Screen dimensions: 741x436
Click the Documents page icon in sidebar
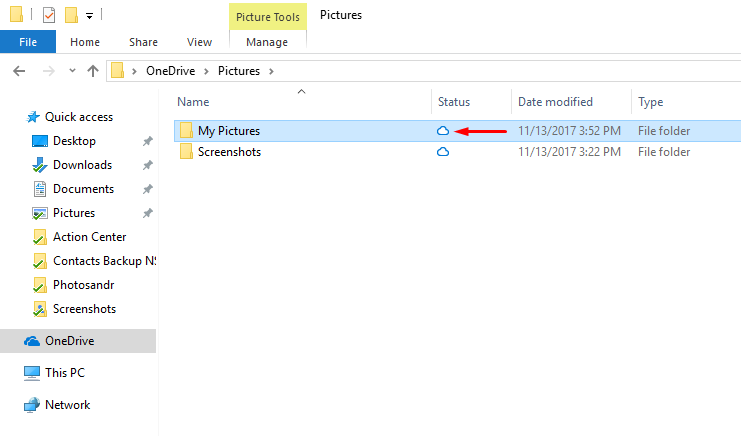point(40,189)
